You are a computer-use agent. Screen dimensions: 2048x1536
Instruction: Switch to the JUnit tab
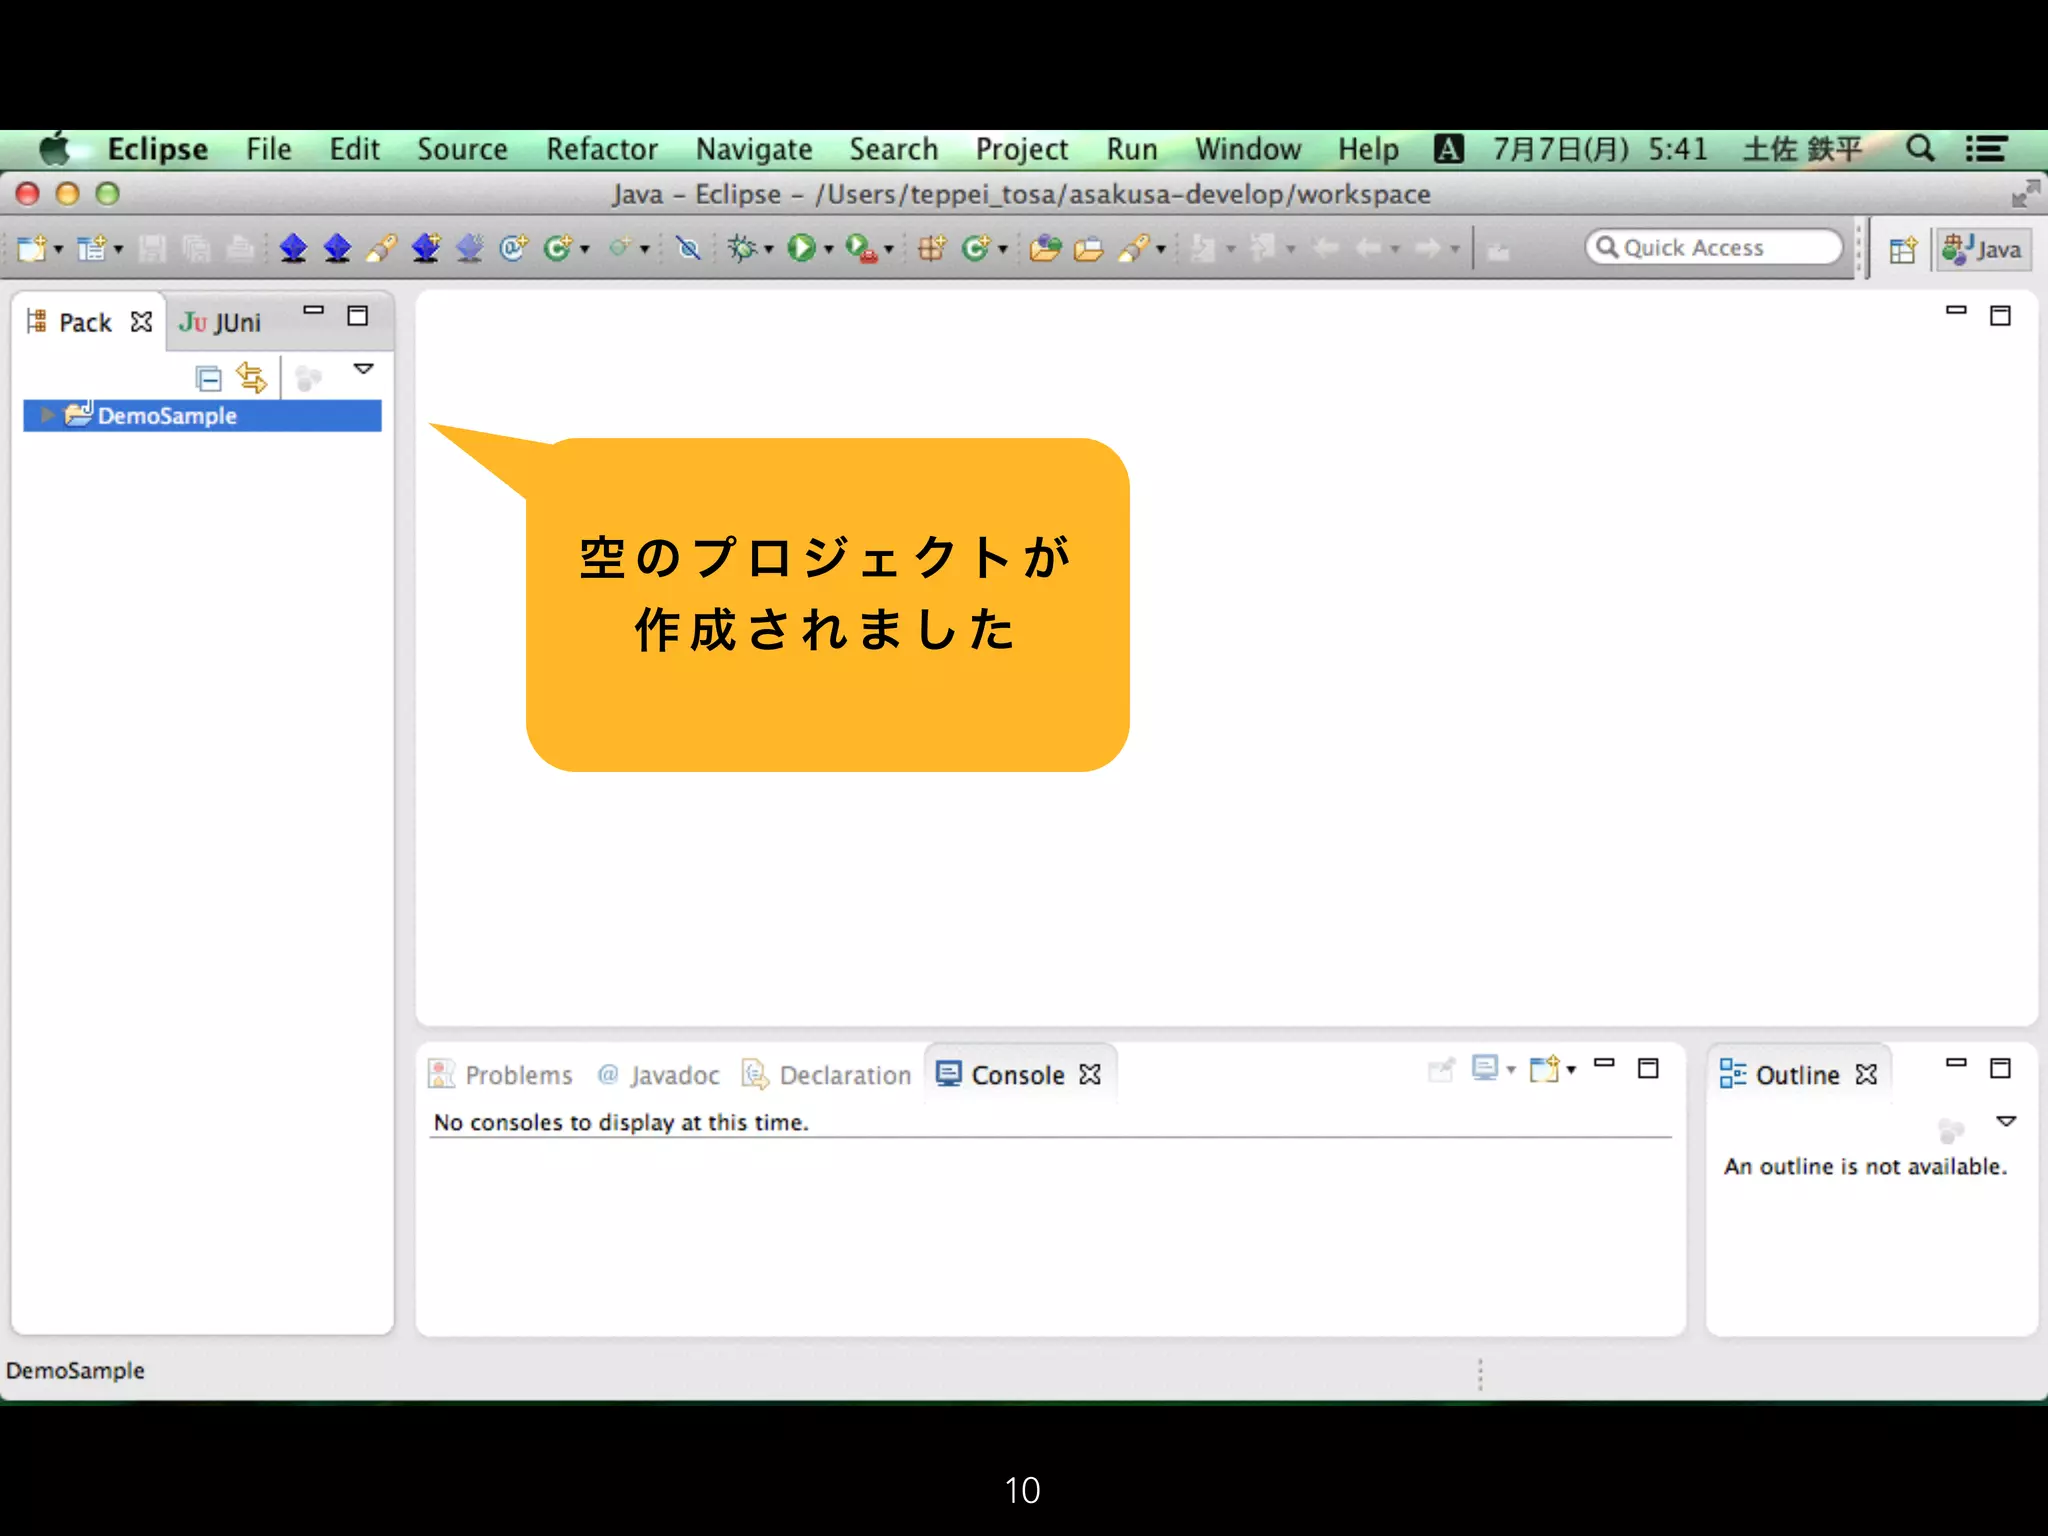coord(220,322)
